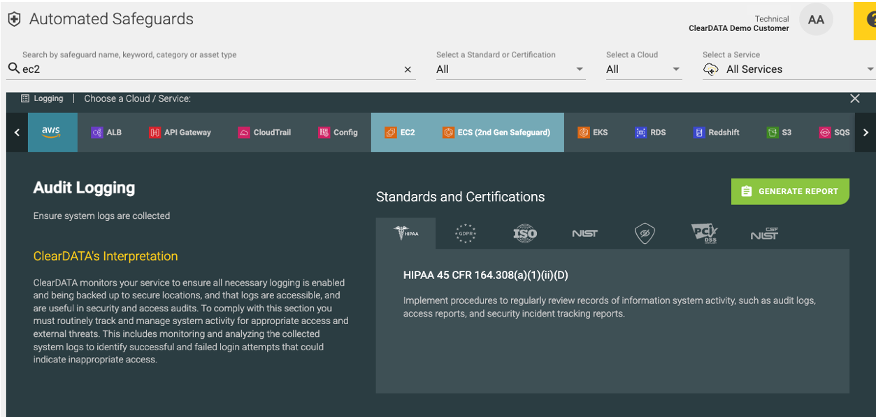Click HIPAA 45 CFR 164.308(a)(1)(ii)(D) text
876x418 pixels.
[485, 276]
